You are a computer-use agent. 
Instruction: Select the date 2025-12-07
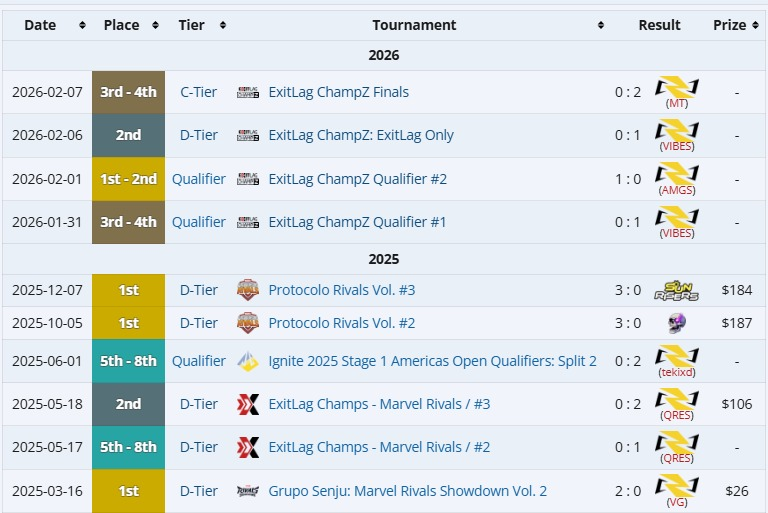pyautogui.click(x=48, y=290)
